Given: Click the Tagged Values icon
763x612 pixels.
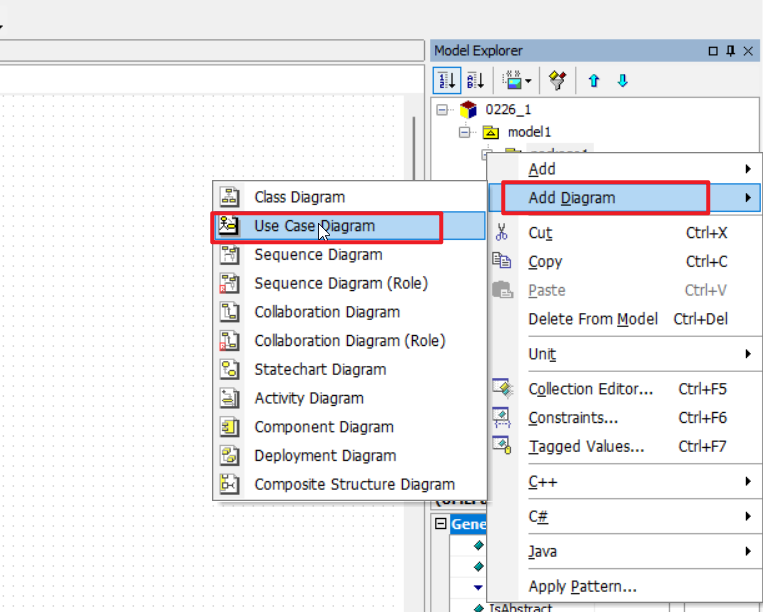Looking at the screenshot, I should [501, 445].
